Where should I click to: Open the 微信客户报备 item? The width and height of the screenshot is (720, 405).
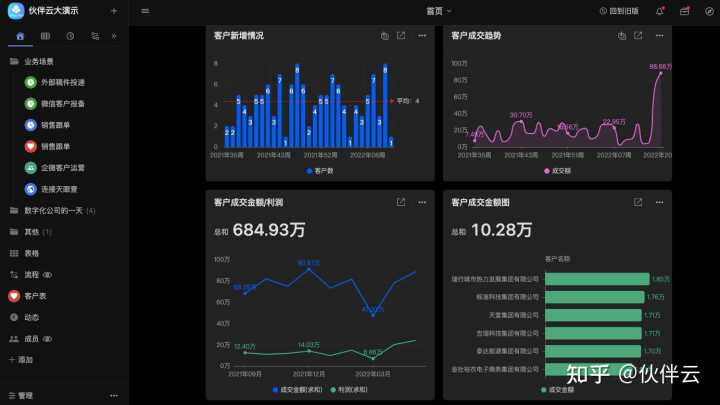coord(54,104)
